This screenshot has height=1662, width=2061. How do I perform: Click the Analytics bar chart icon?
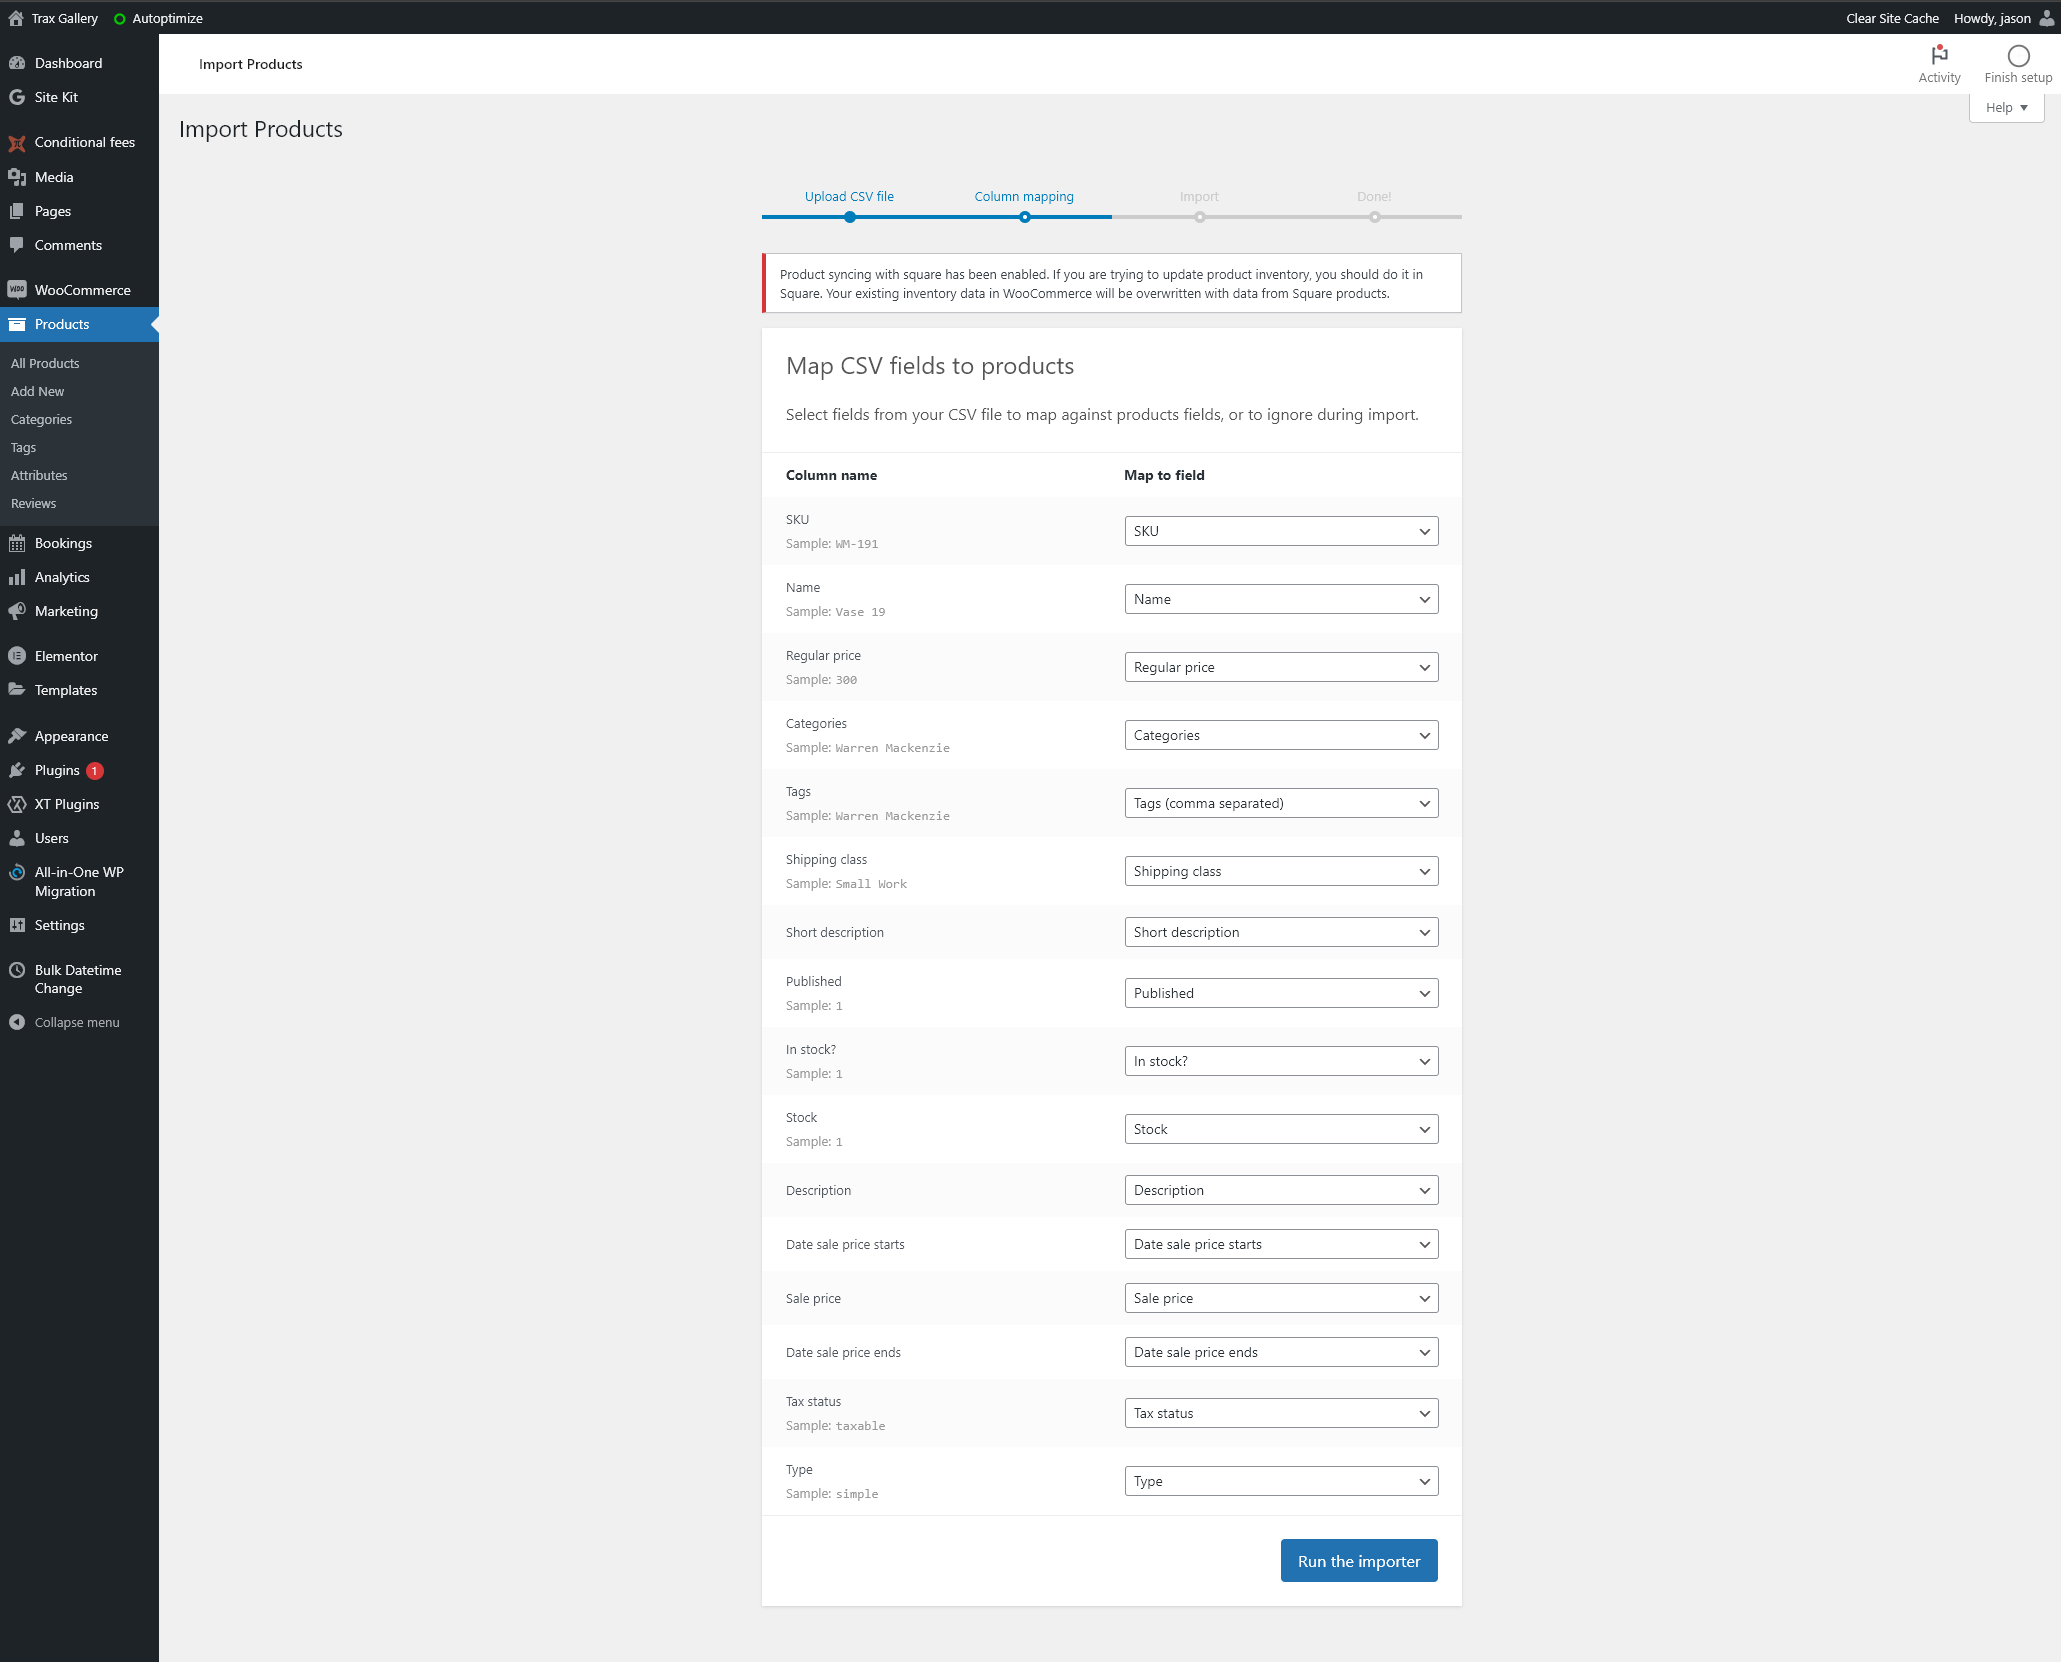(x=17, y=577)
